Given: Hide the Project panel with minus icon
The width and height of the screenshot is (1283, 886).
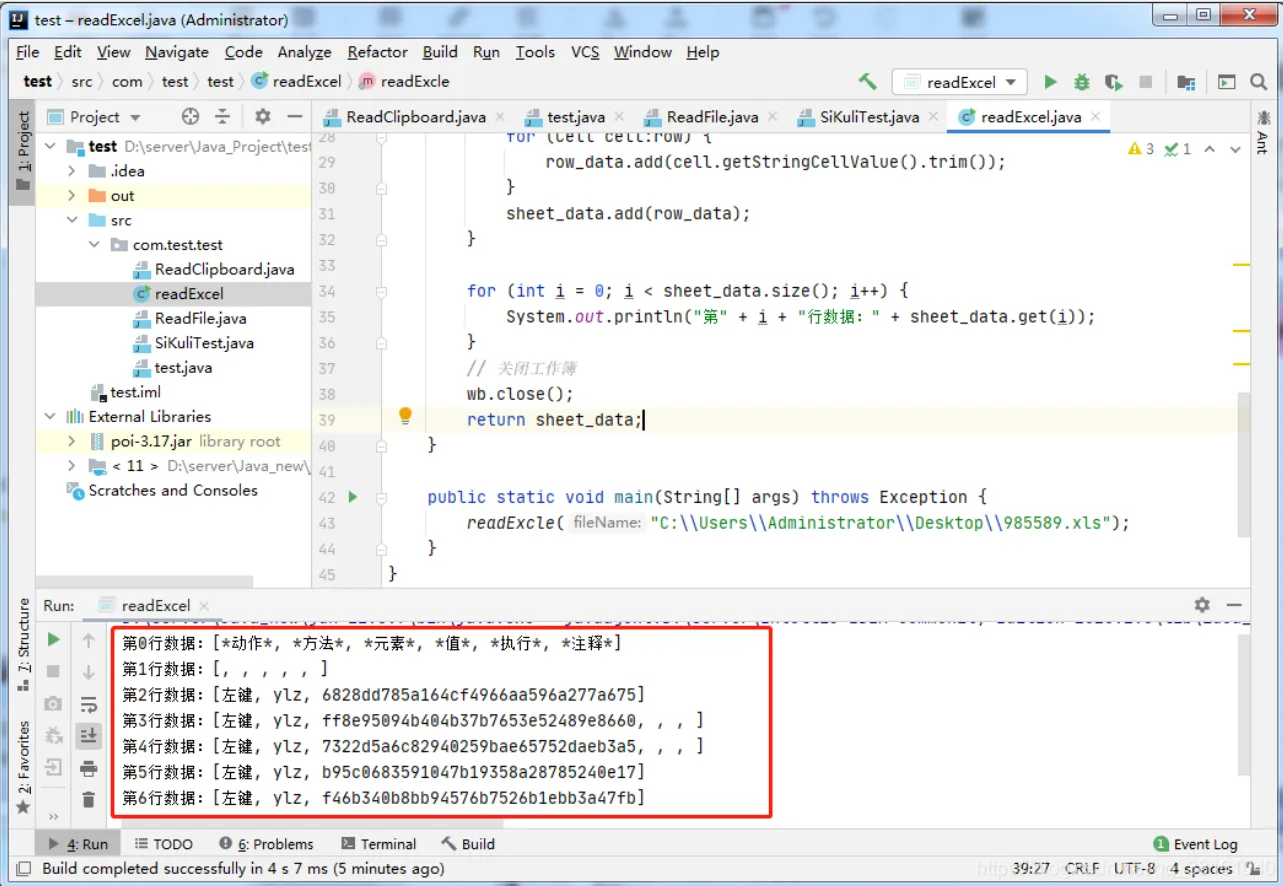Looking at the screenshot, I should tap(294, 117).
